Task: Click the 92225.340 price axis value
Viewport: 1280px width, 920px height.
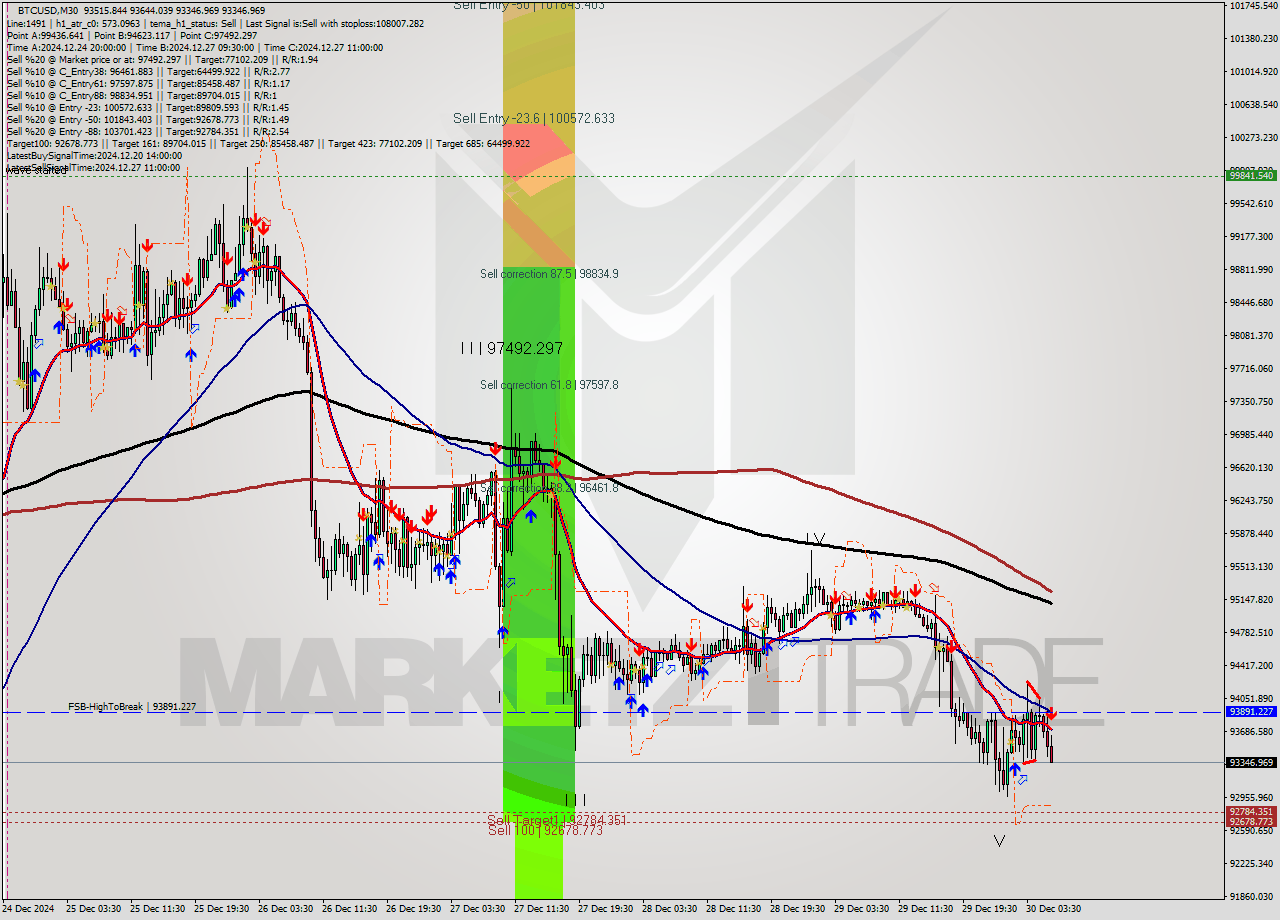Action: 1251,864
